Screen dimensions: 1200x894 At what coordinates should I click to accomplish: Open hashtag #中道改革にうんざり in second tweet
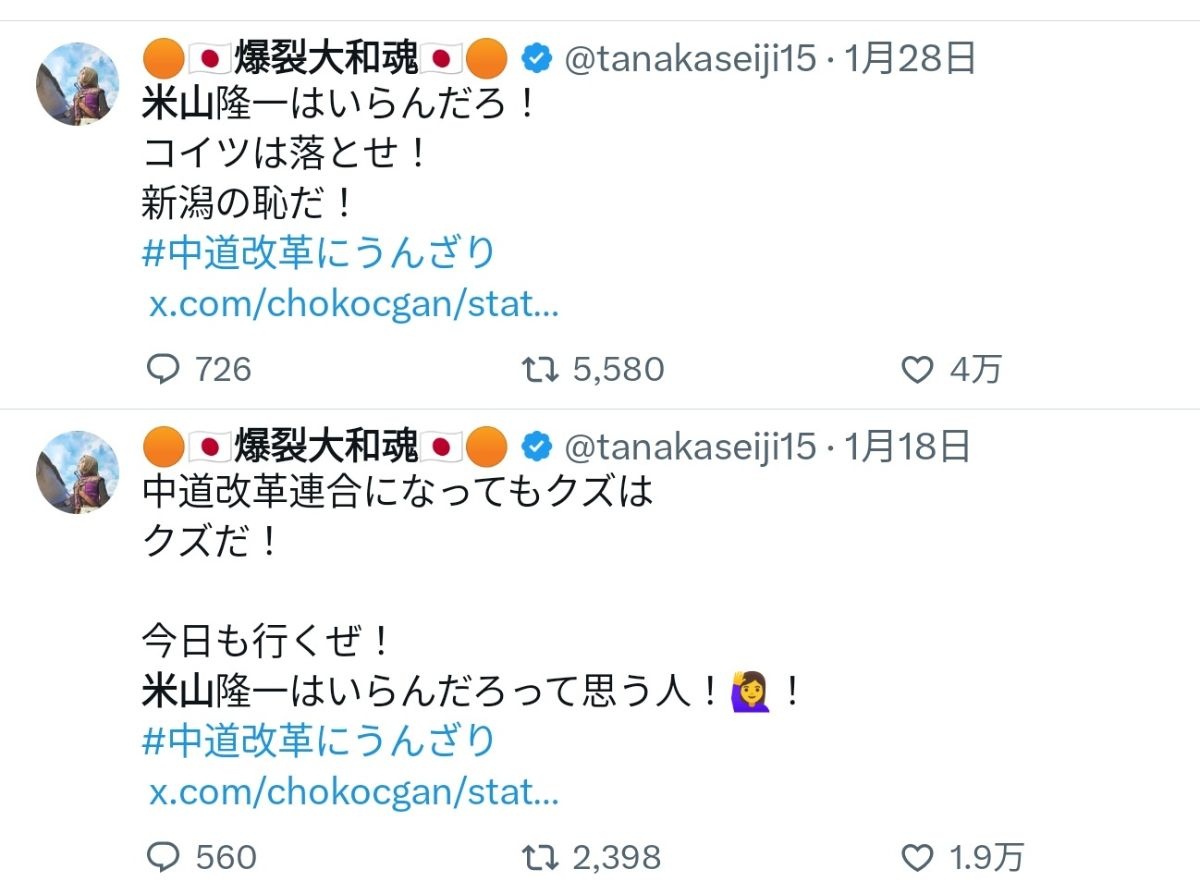[319, 741]
